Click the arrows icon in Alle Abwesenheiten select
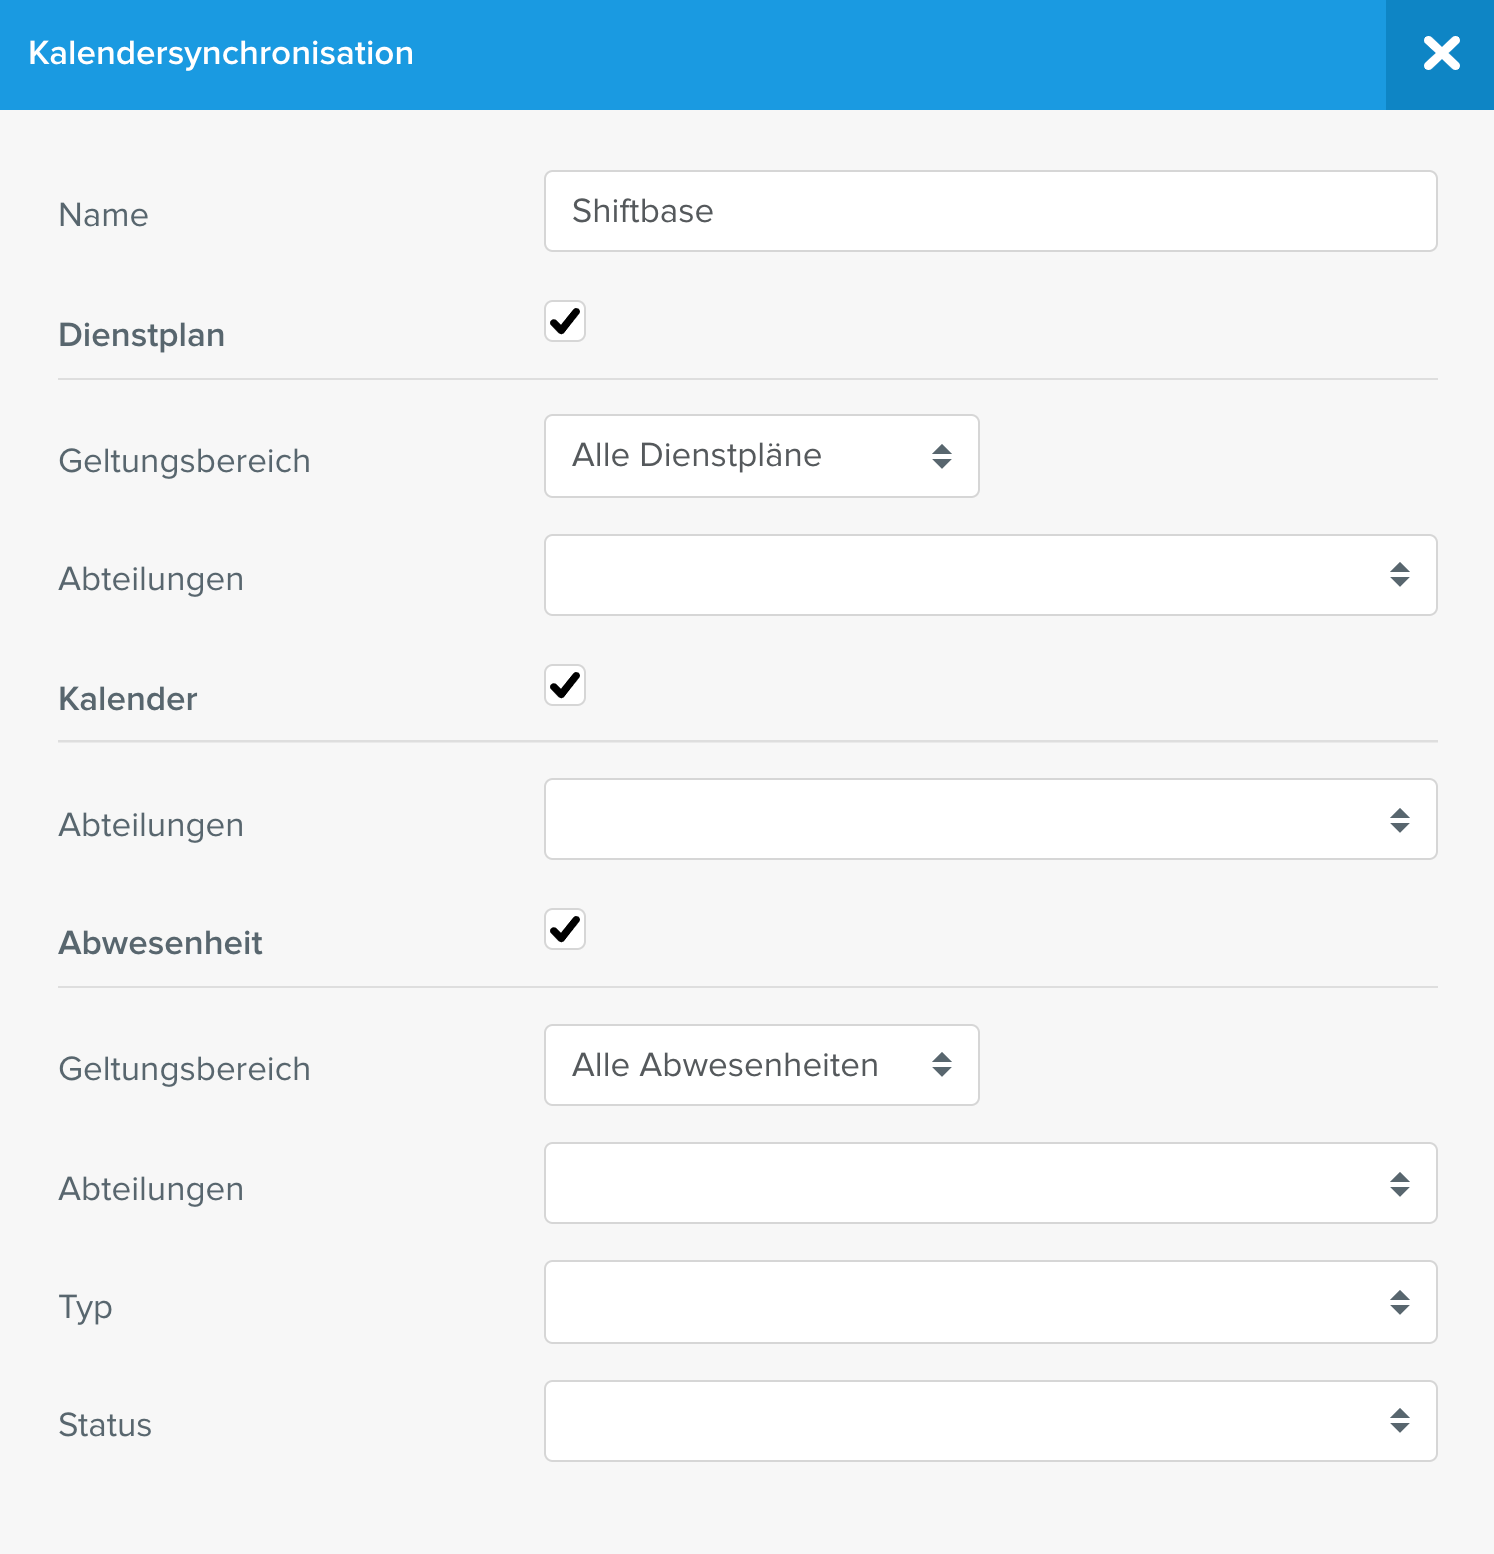Screen dimensions: 1494x1554 click(x=942, y=1064)
